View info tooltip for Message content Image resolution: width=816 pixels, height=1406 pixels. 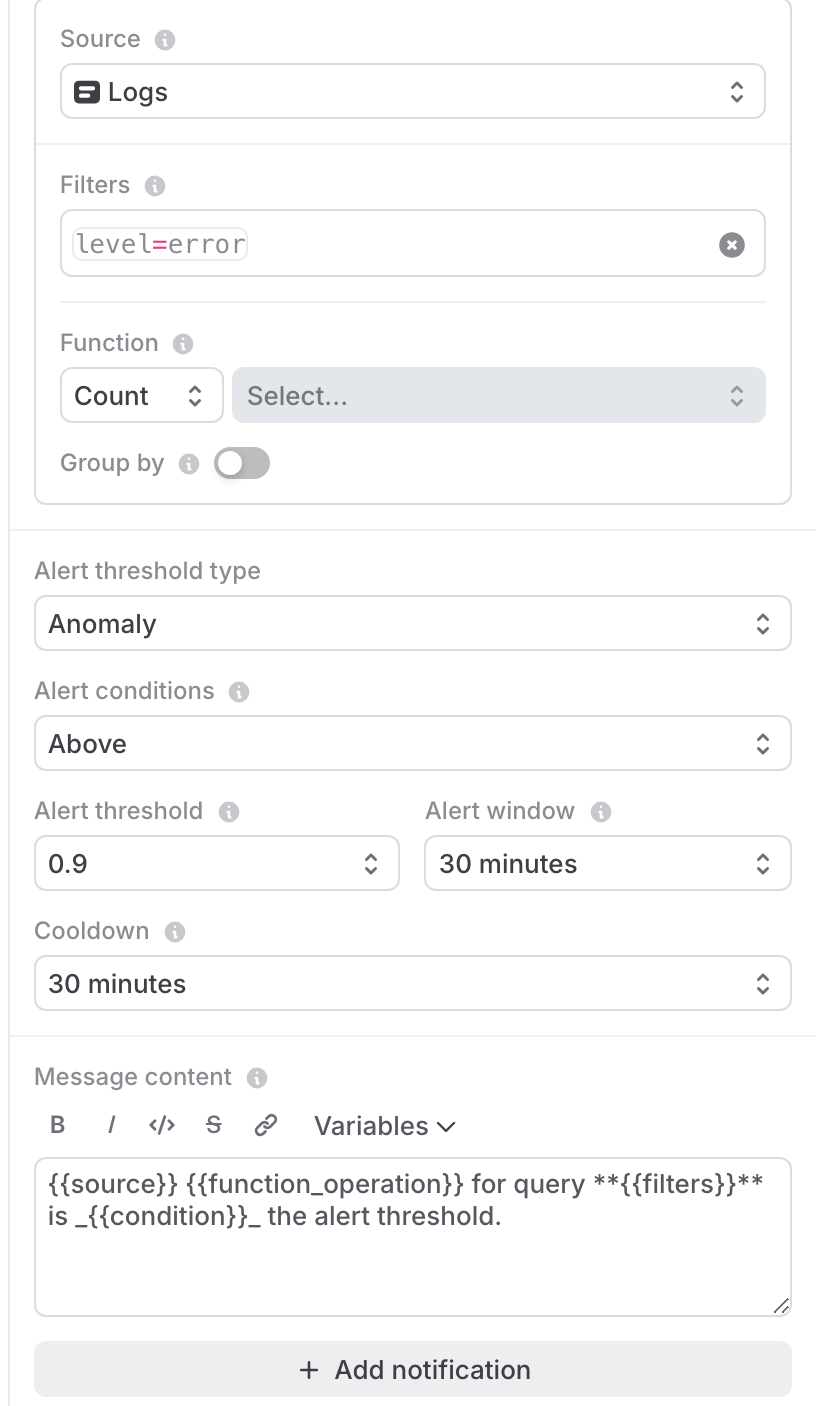pyautogui.click(x=256, y=1077)
